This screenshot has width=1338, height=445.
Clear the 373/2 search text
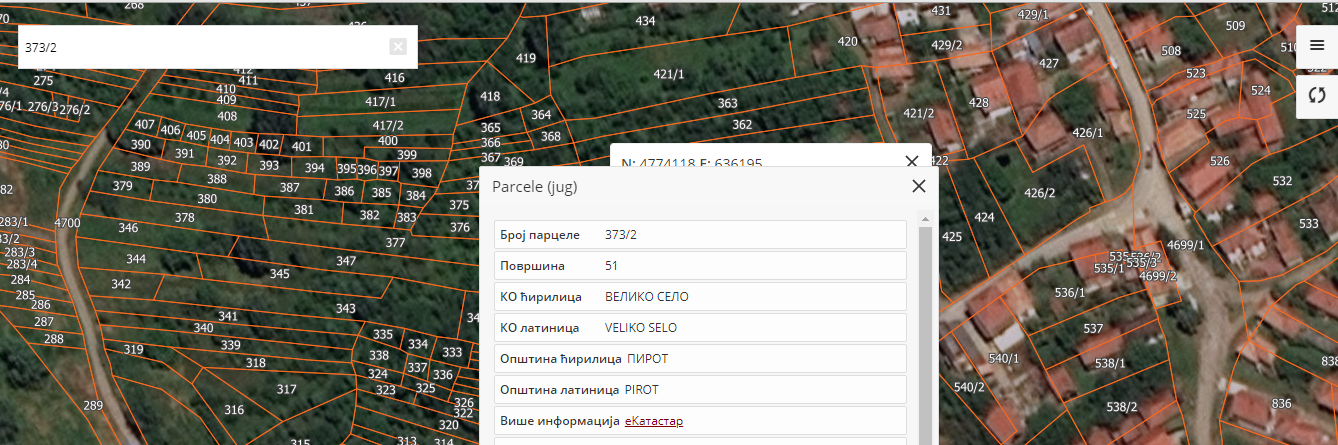coord(398,47)
